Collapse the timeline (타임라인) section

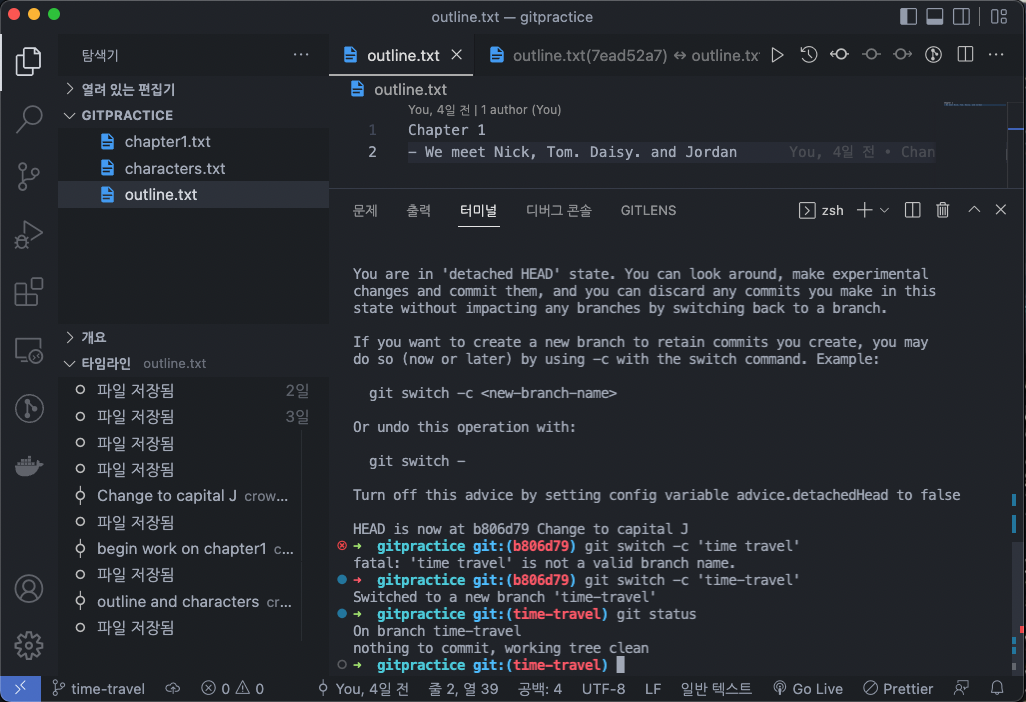click(x=194, y=364)
